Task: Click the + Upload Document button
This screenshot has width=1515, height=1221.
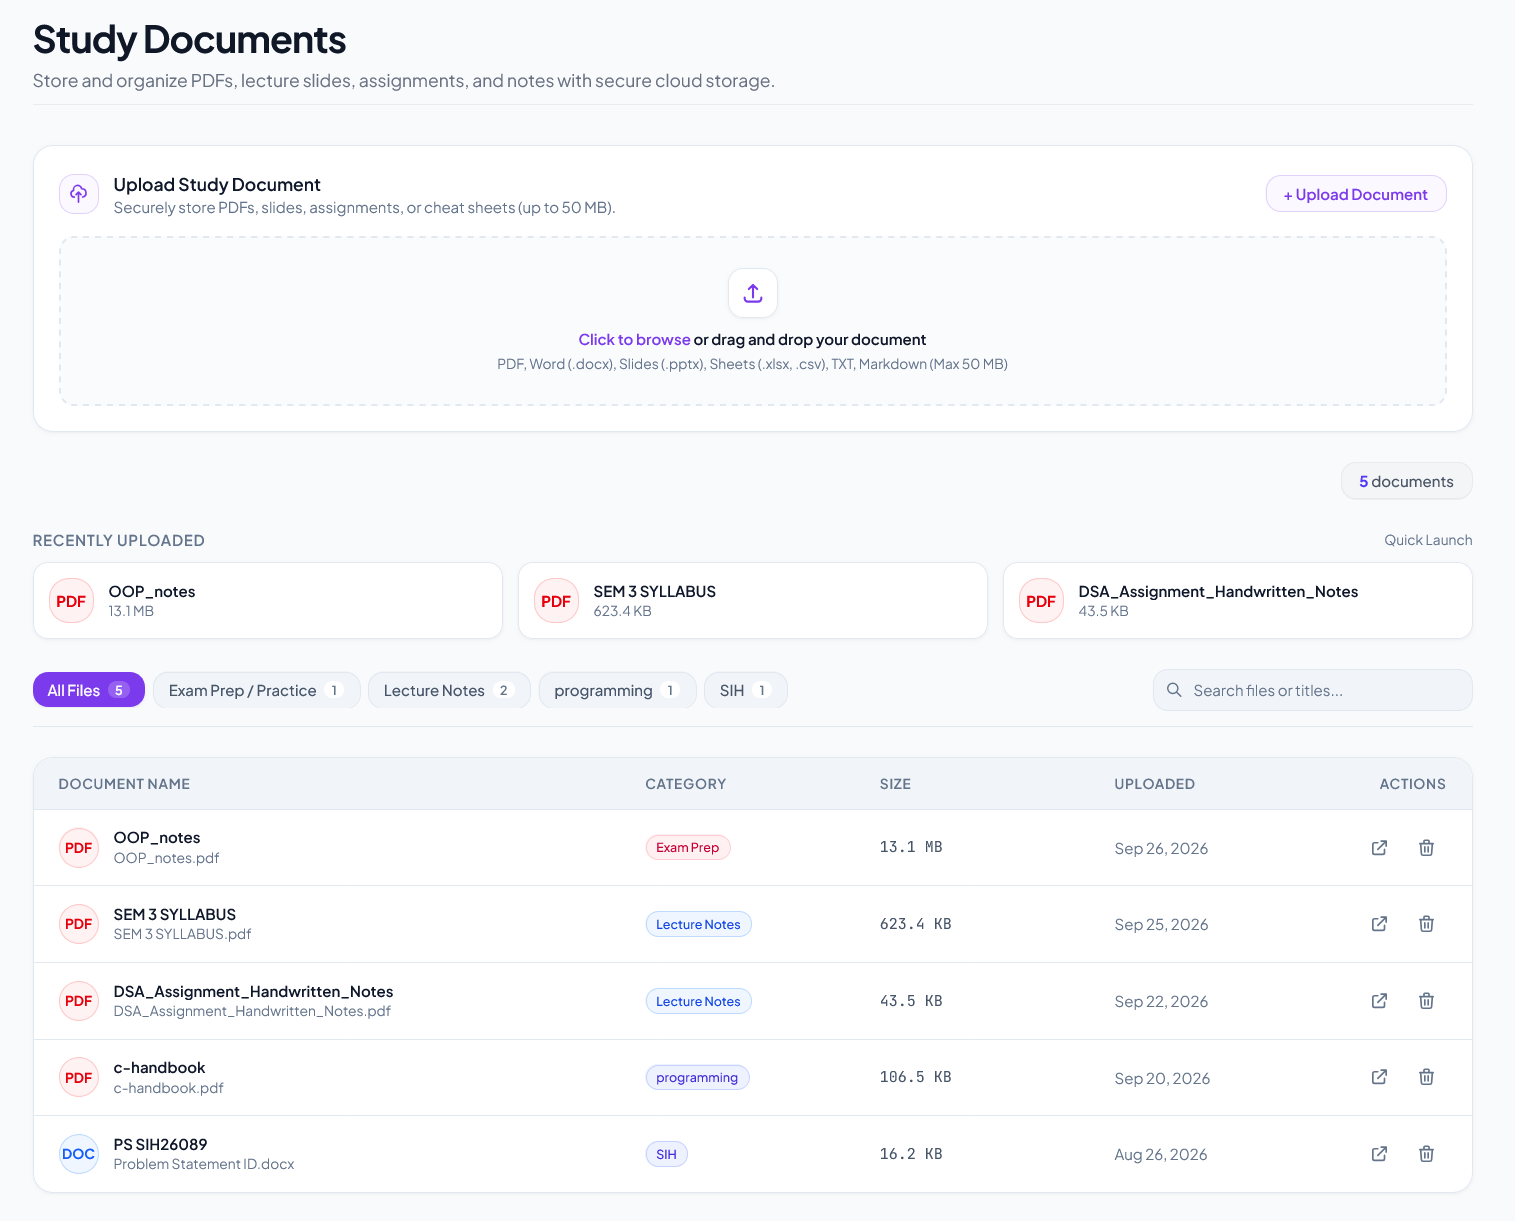Action: (1356, 194)
